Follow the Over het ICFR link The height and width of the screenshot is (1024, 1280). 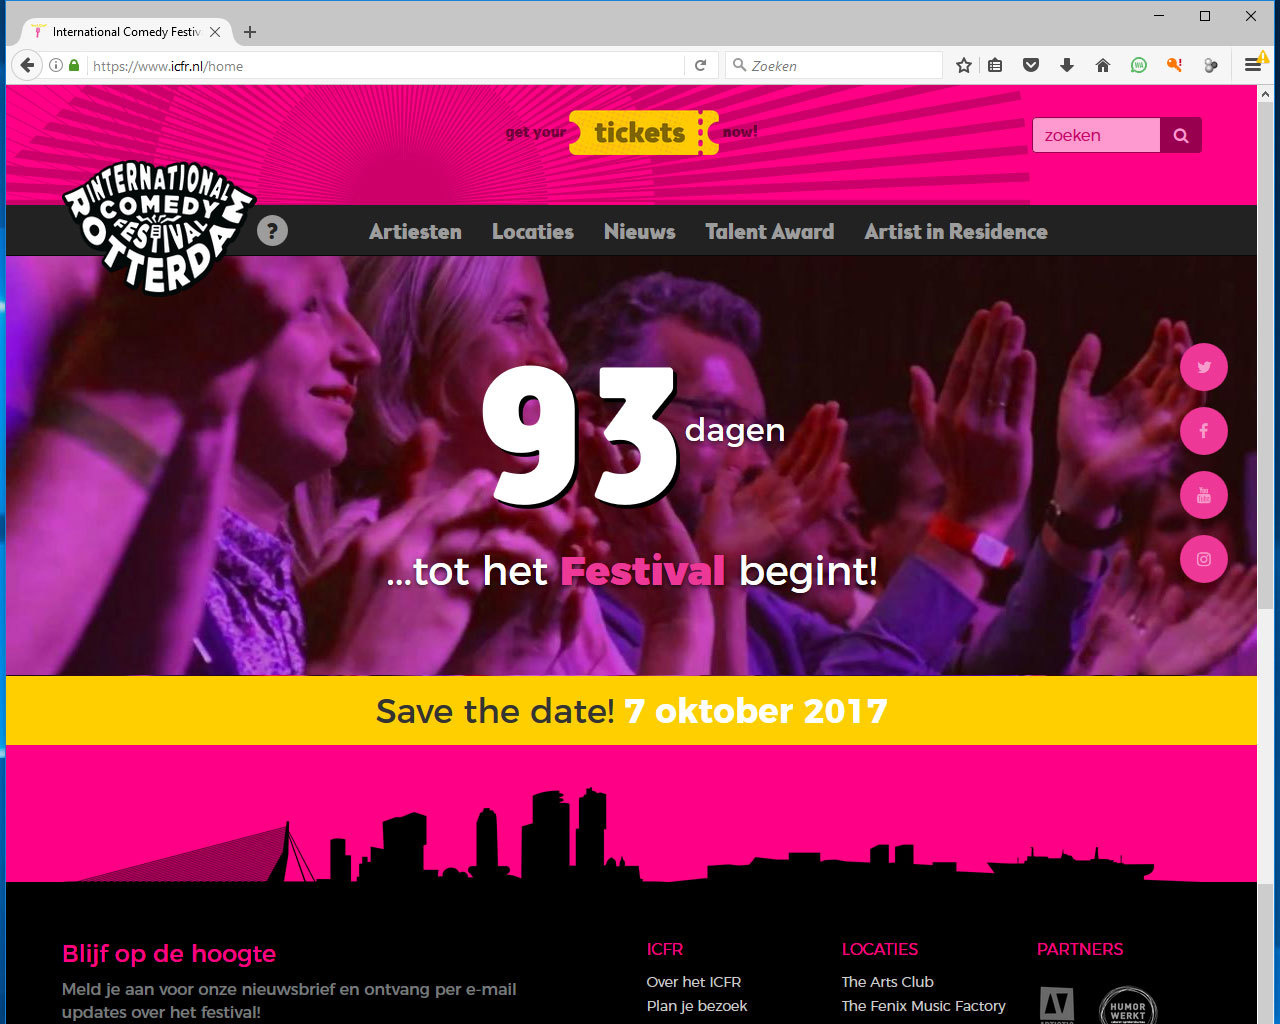[694, 982]
